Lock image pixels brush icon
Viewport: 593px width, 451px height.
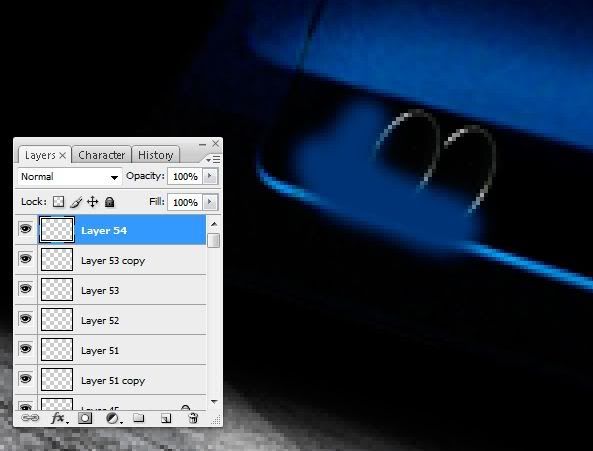point(76,202)
